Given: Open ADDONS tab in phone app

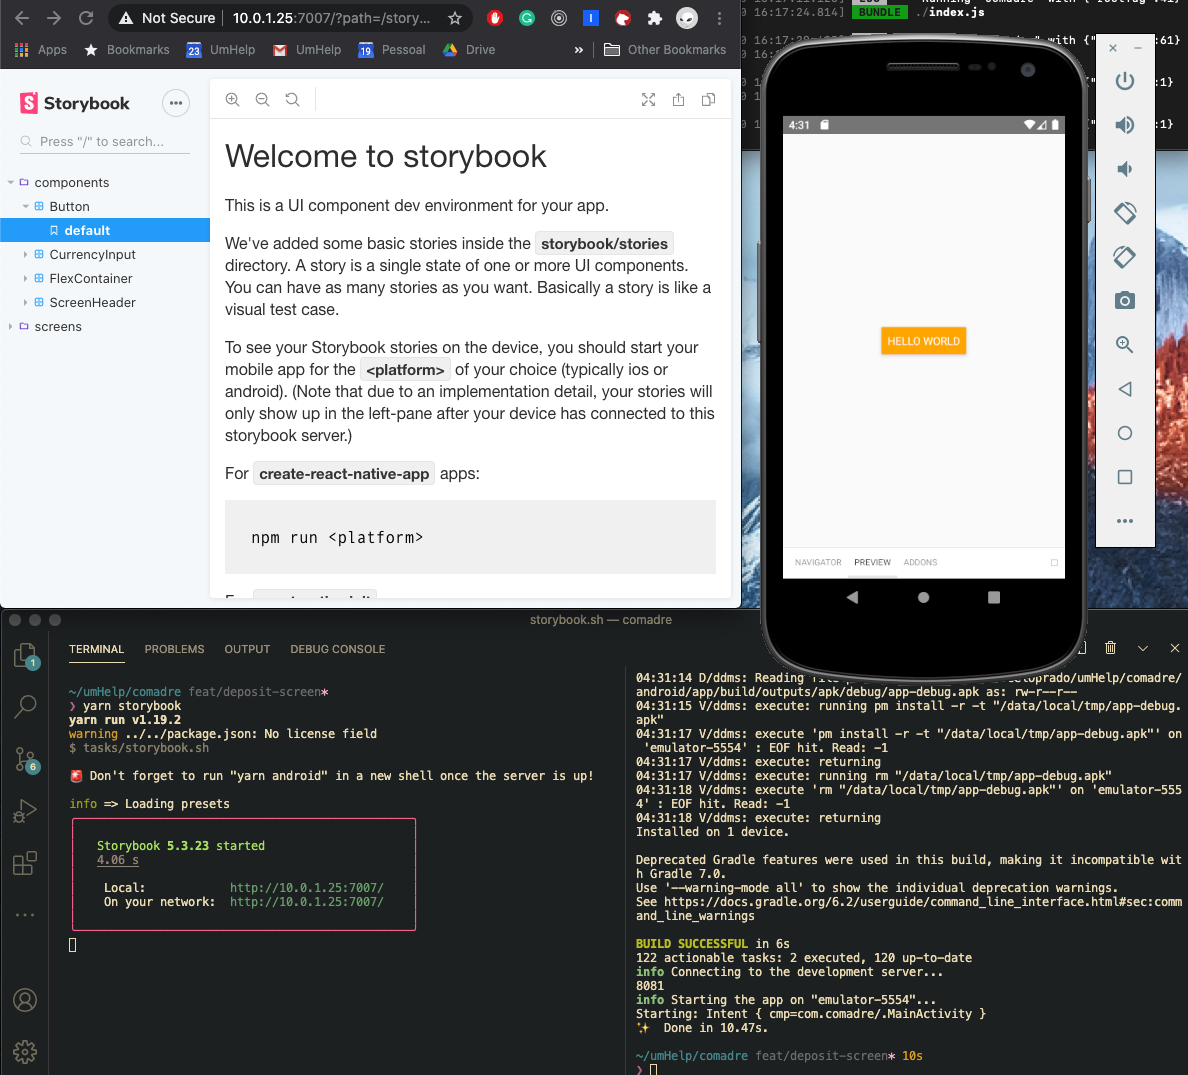Looking at the screenshot, I should pyautogui.click(x=920, y=562).
